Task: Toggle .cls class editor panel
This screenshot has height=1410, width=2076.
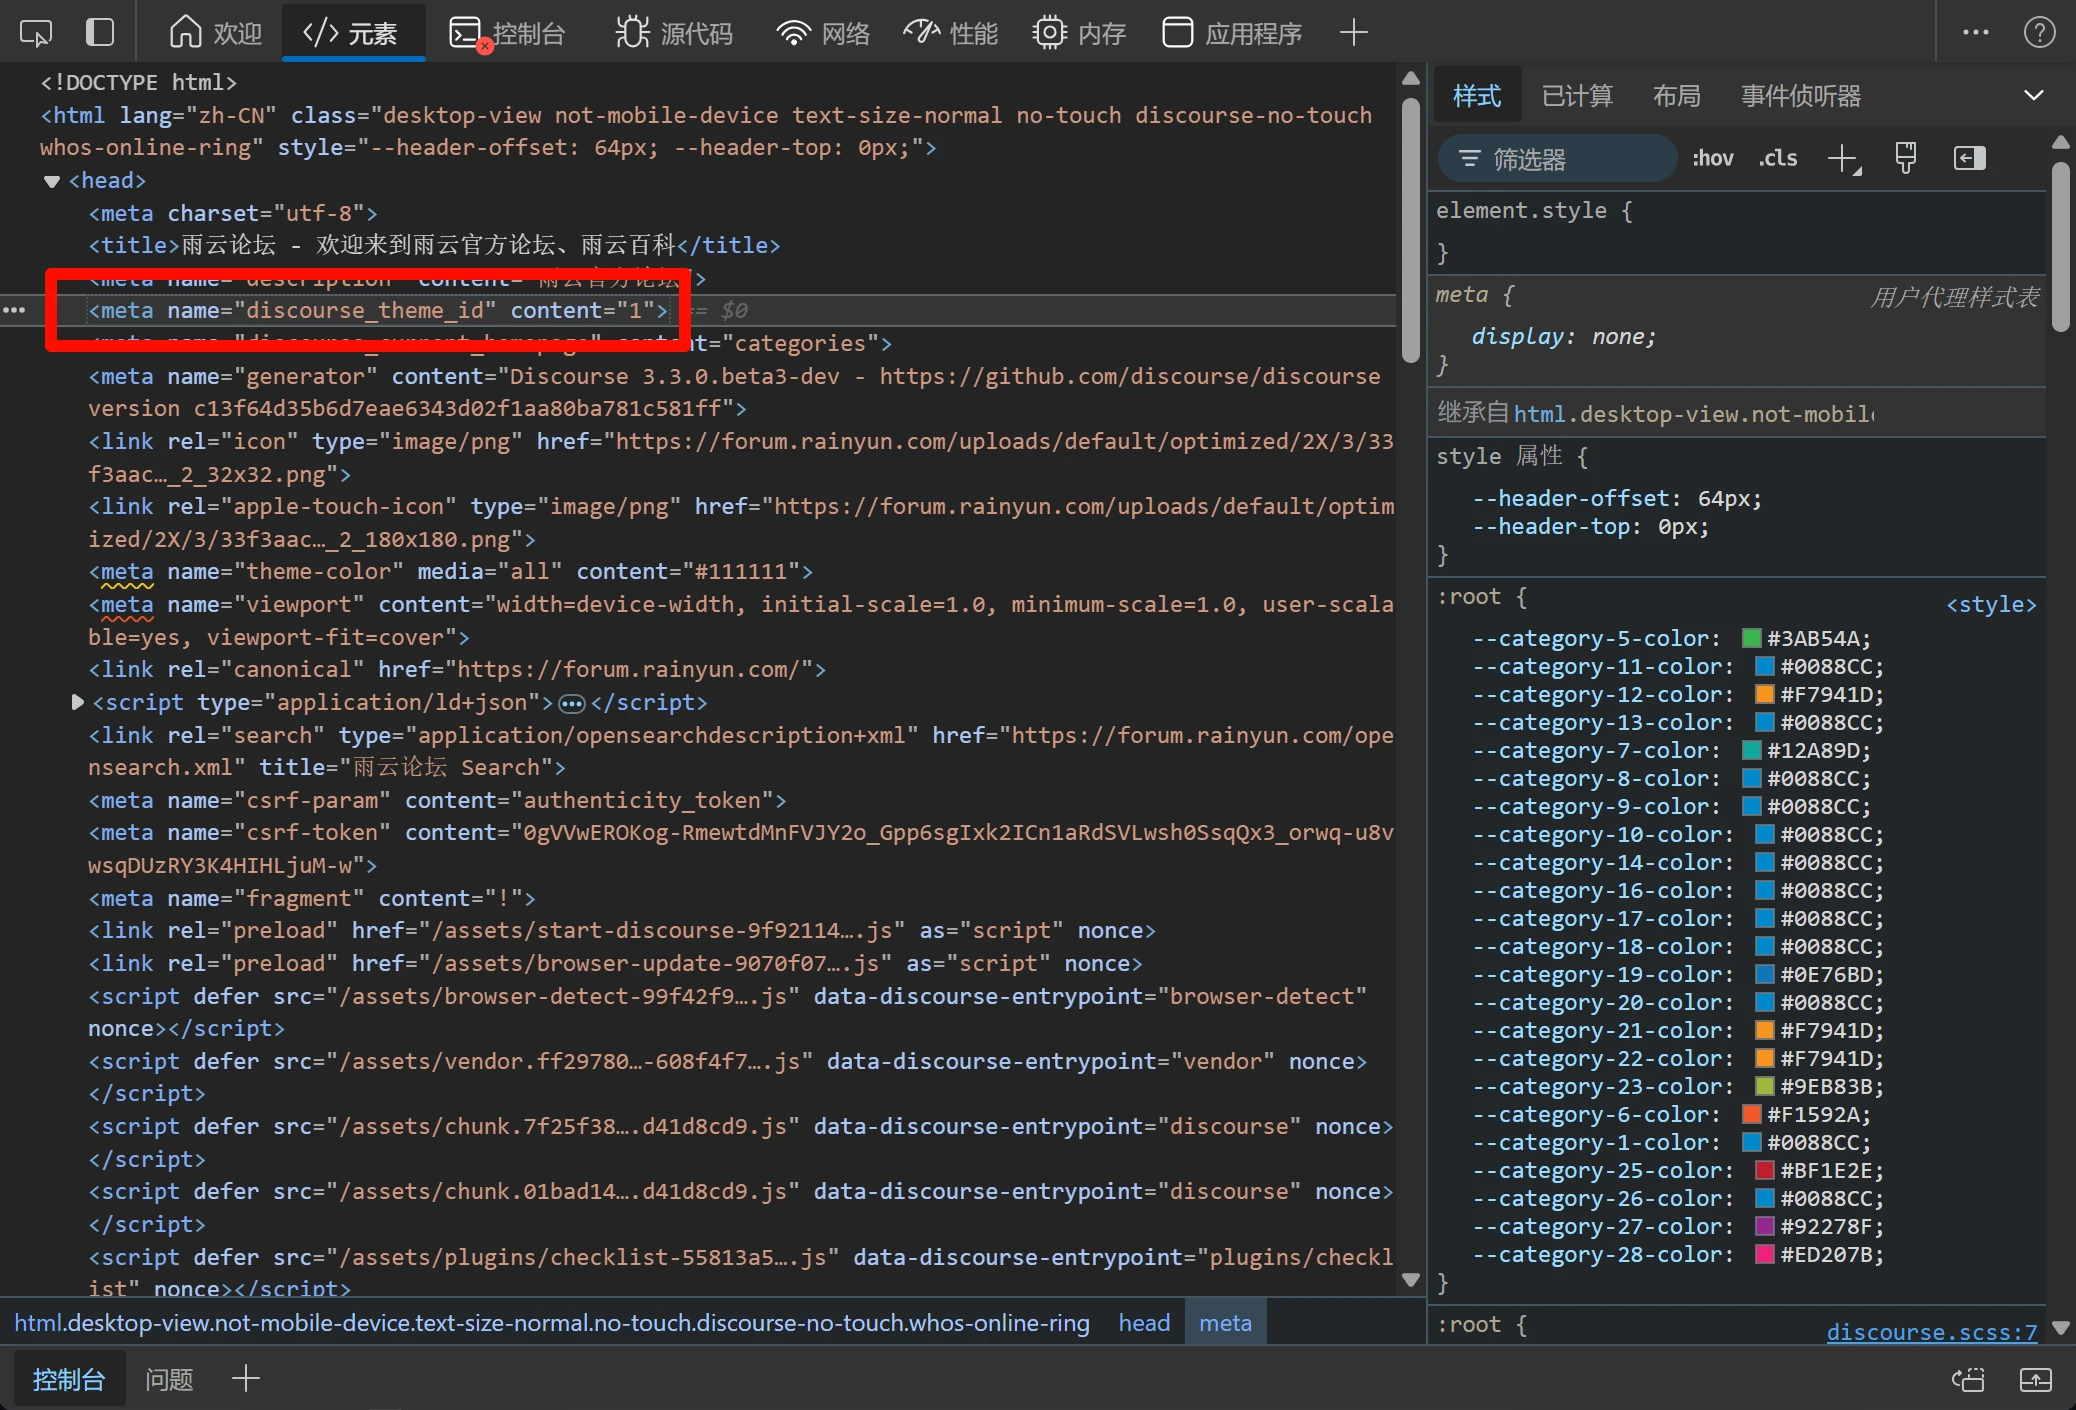Action: click(x=1778, y=159)
